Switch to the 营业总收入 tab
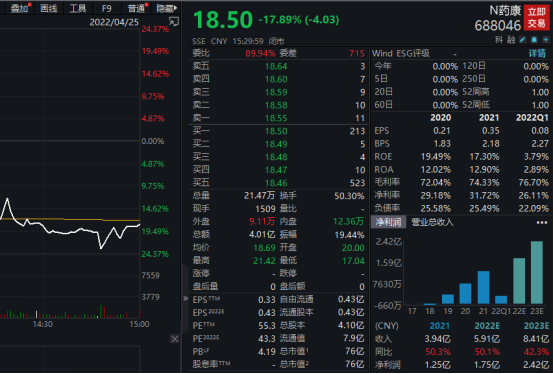 [432, 222]
